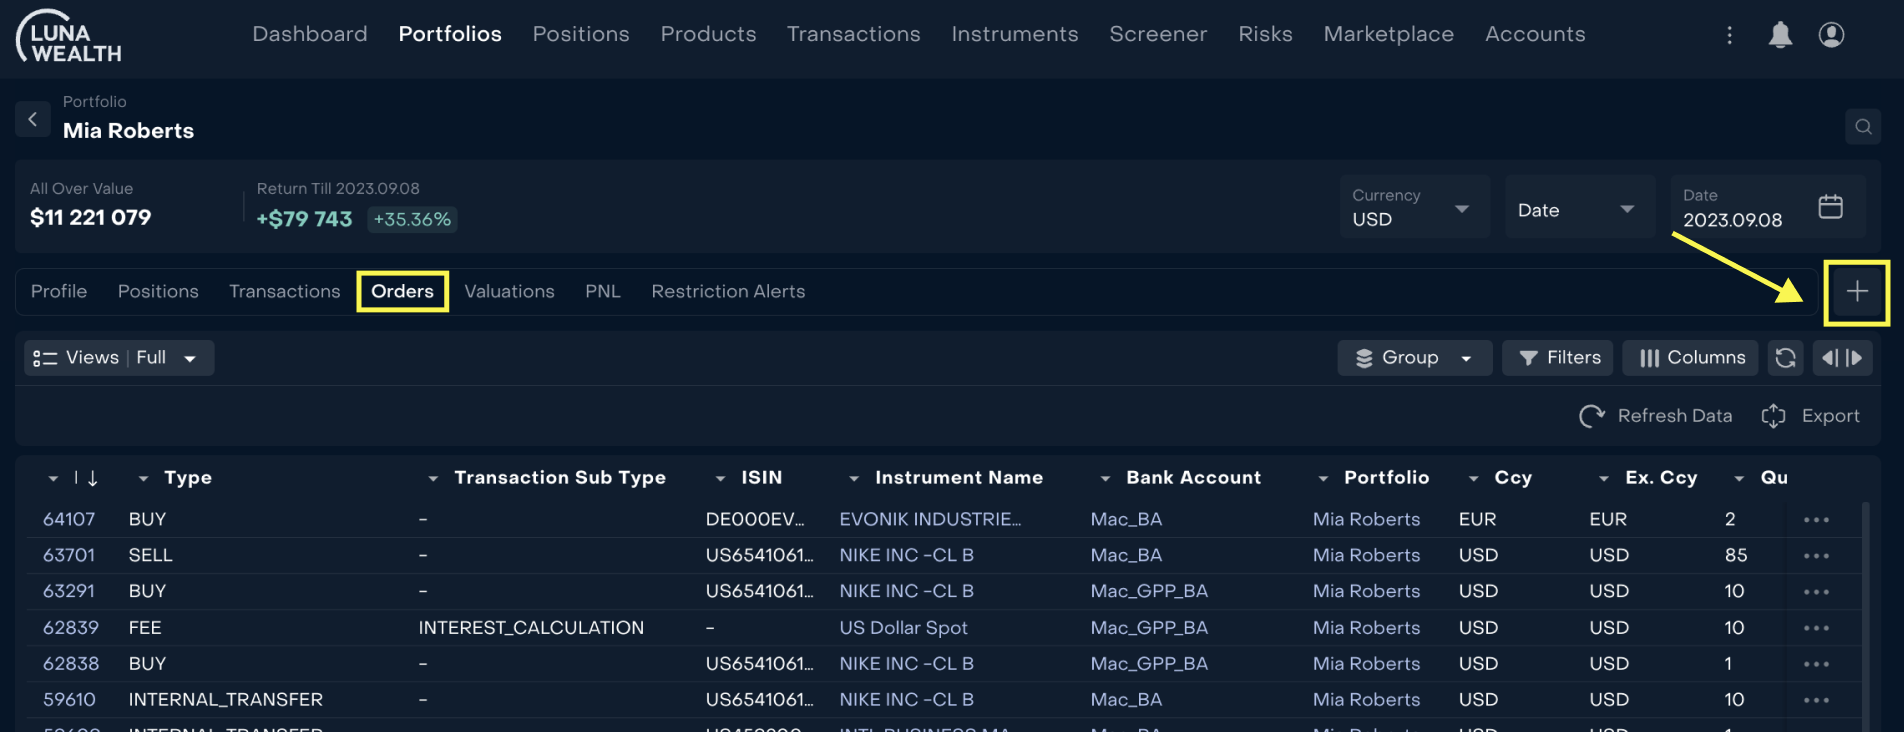Image resolution: width=1904 pixels, height=732 pixels.
Task: Add a new order with the plus button
Action: coord(1857,292)
